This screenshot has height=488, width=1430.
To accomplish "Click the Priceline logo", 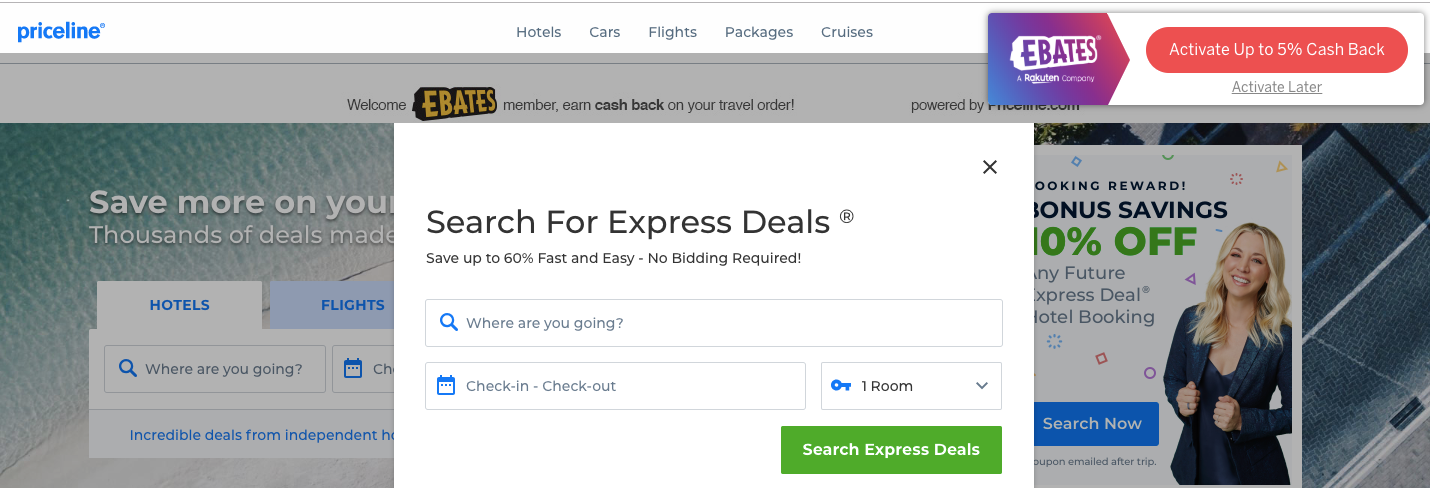I will [61, 32].
